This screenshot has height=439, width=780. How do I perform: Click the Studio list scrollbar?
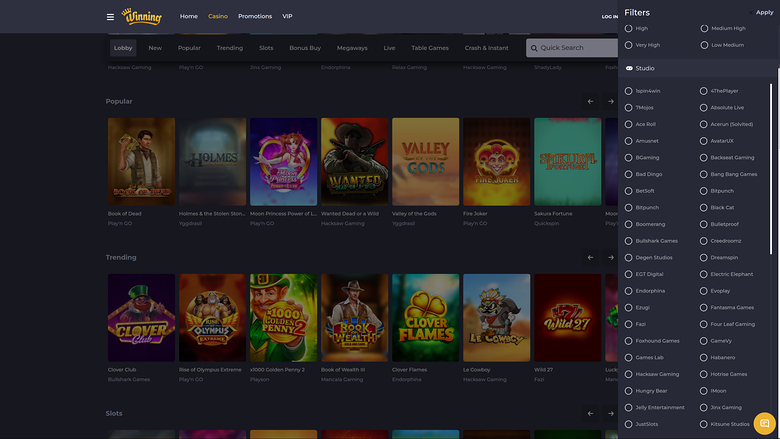coord(771,169)
